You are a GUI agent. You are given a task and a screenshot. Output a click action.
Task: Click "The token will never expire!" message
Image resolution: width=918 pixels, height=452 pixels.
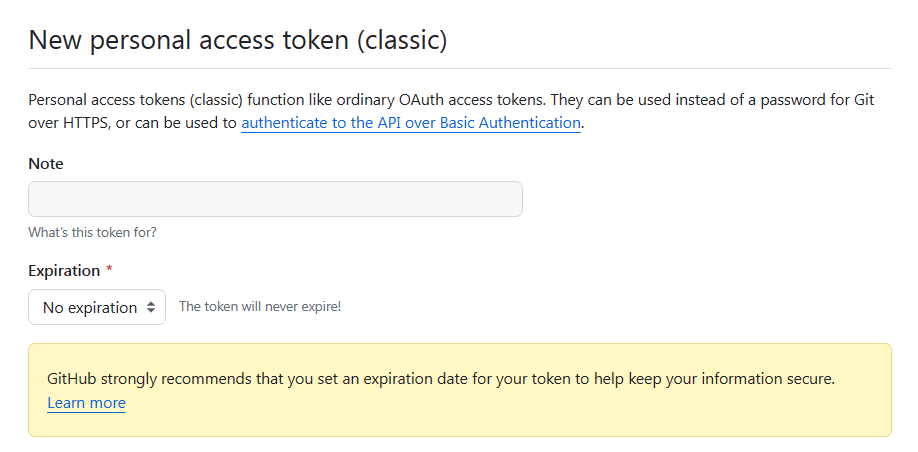pos(260,306)
